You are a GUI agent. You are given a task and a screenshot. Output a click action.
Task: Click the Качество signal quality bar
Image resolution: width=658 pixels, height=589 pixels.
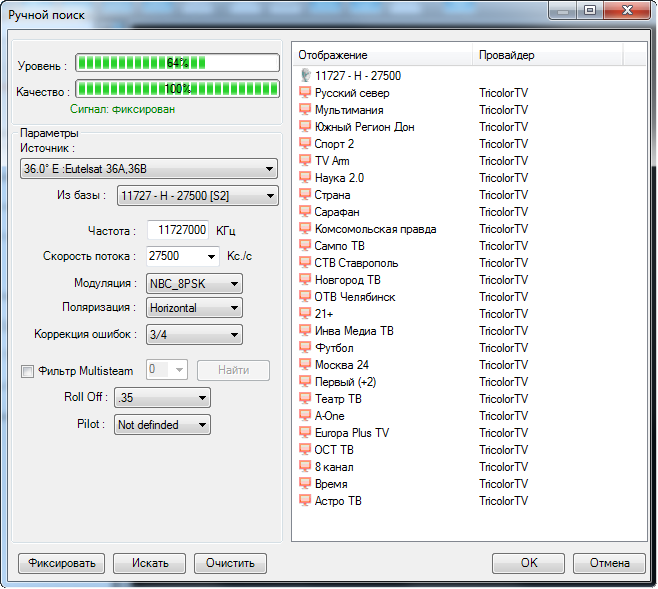coord(178,89)
